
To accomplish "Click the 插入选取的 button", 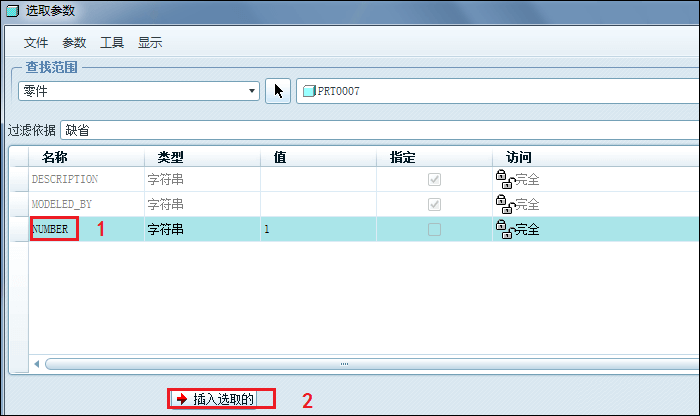I will coord(214,399).
